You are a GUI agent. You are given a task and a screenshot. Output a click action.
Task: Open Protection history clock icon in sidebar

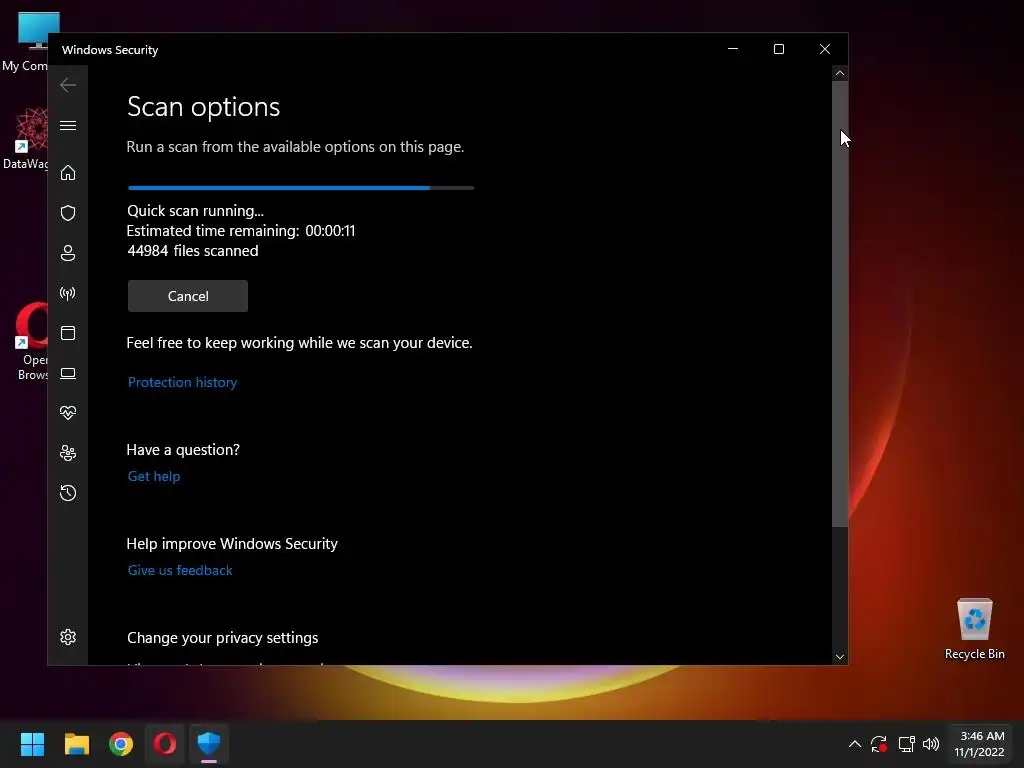pyautogui.click(x=68, y=493)
